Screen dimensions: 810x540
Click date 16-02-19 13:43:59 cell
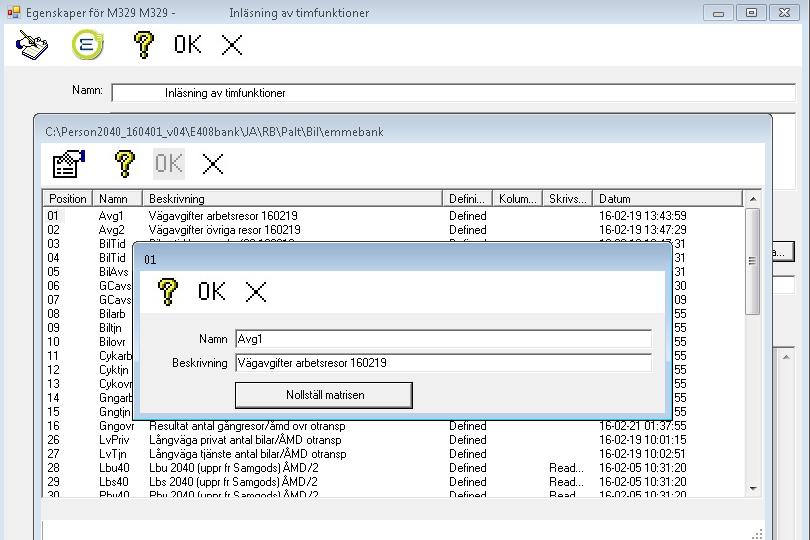tap(643, 216)
